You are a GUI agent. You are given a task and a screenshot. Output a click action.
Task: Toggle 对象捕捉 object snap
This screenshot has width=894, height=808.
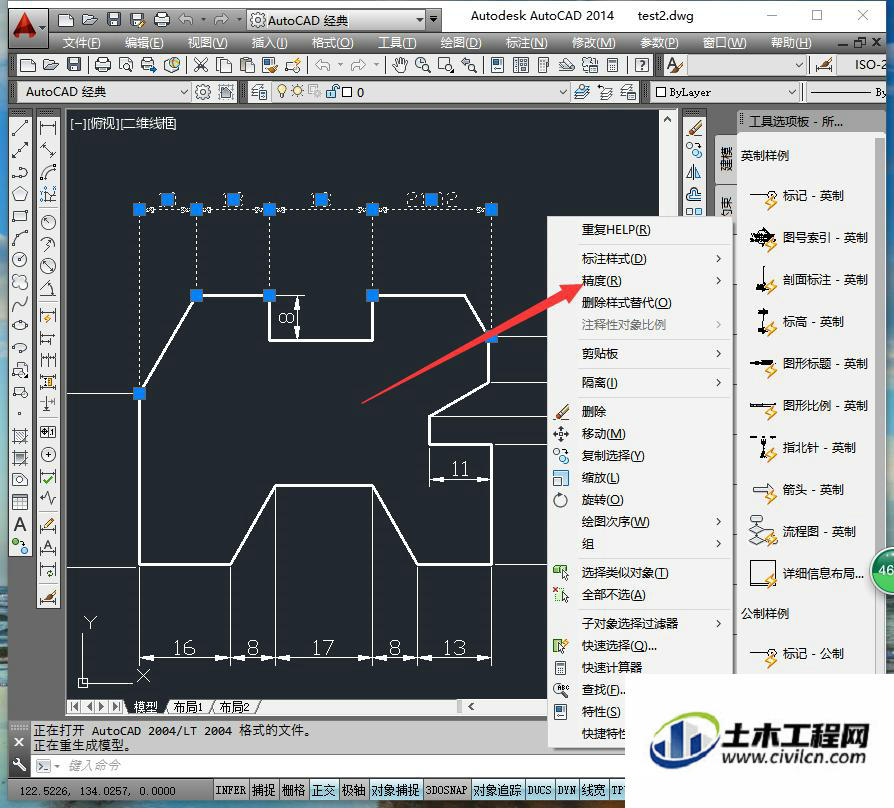[395, 790]
